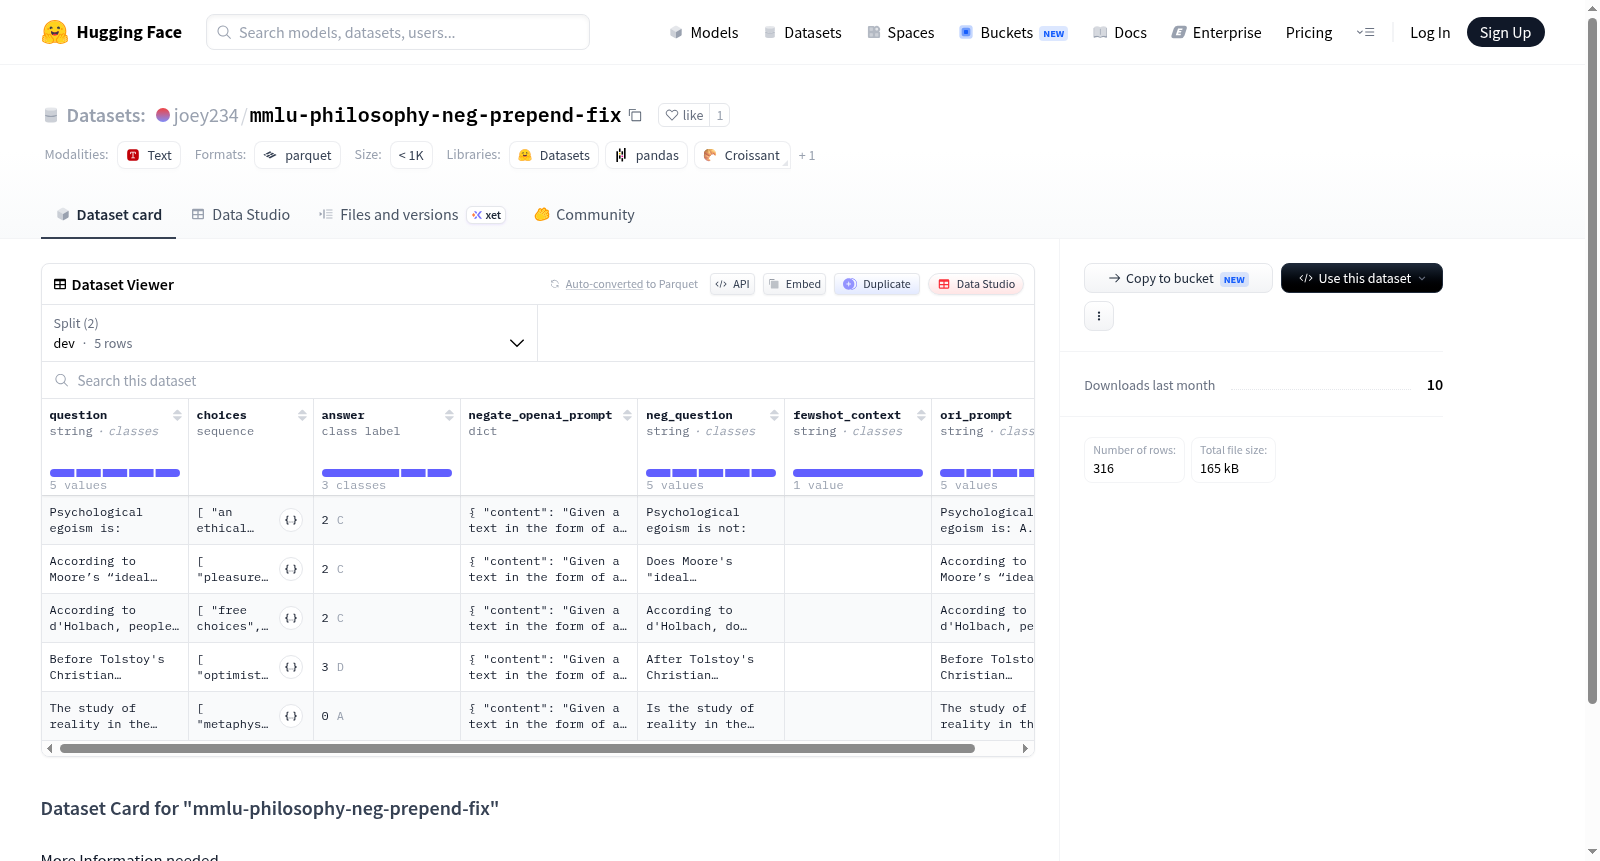Click the Datasets library tag
Image resolution: width=1600 pixels, height=861 pixels.
pyautogui.click(x=554, y=155)
